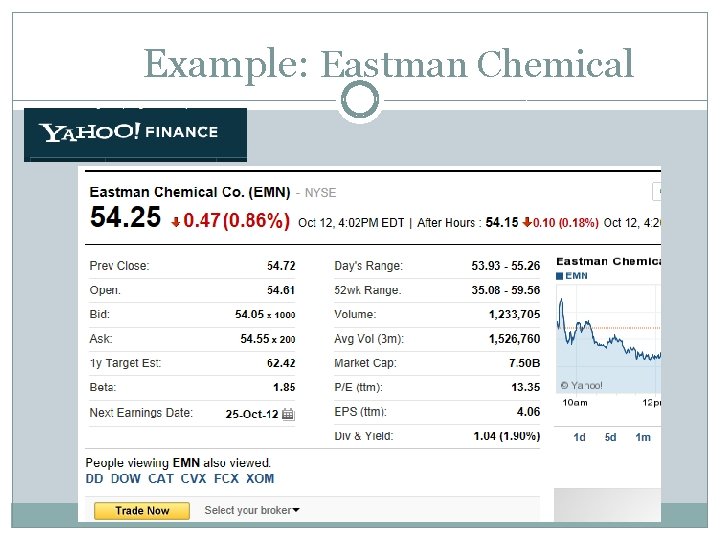Click the Div & Yield 1.04 (1.90%)
This screenshot has width=720, height=540.
(507, 436)
